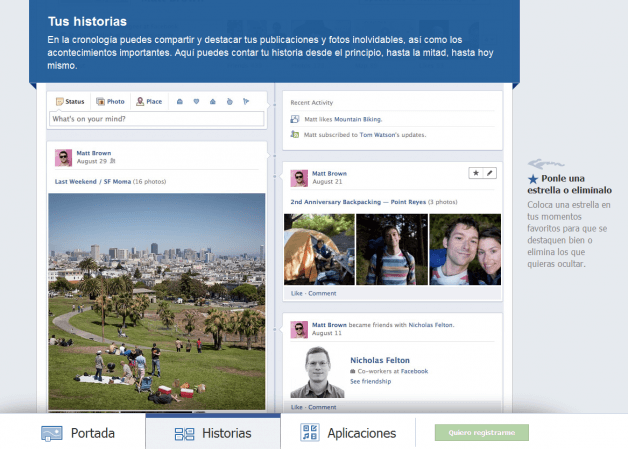Open the orange tent camping photo
The width and height of the screenshot is (628, 449).
pyautogui.click(x=319, y=250)
